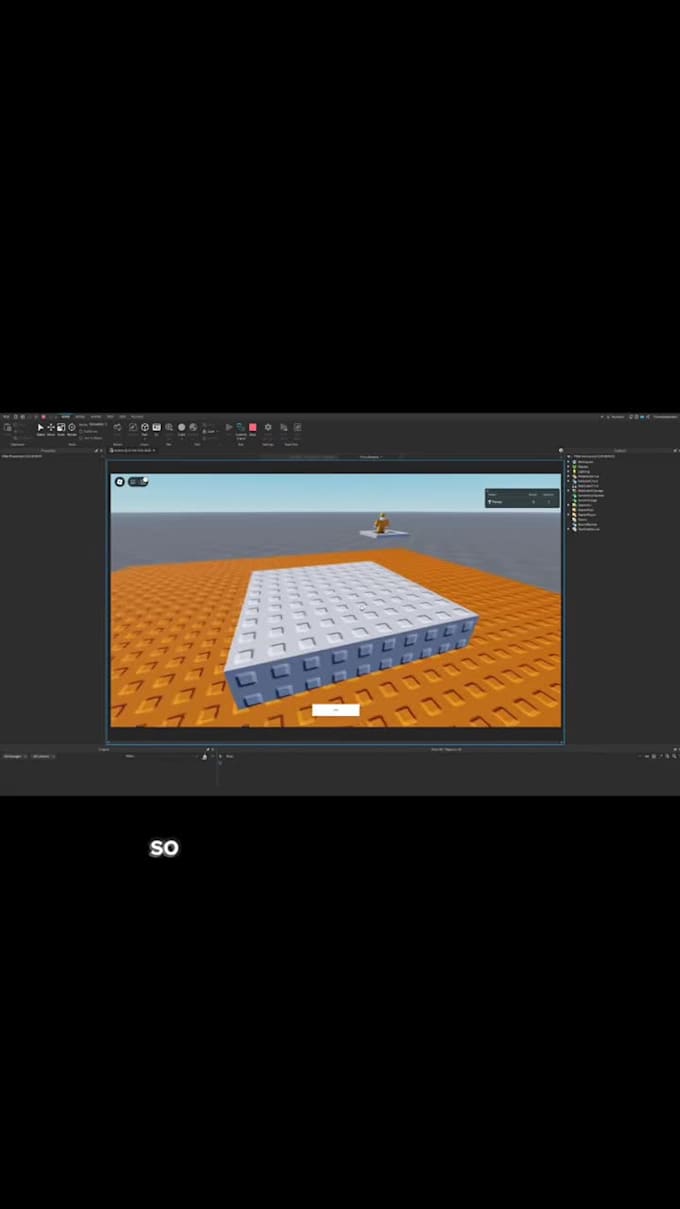Click the white button in the game view
The width and height of the screenshot is (680, 1209).
(x=335, y=710)
